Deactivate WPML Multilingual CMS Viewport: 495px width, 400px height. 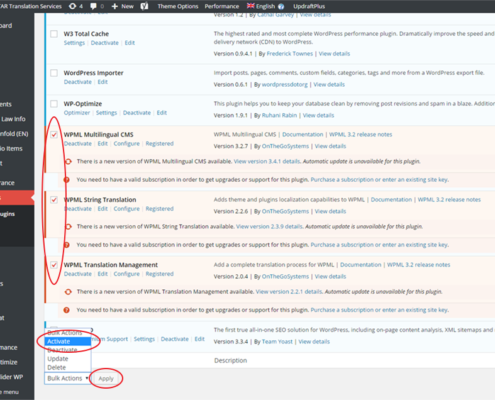coord(78,144)
